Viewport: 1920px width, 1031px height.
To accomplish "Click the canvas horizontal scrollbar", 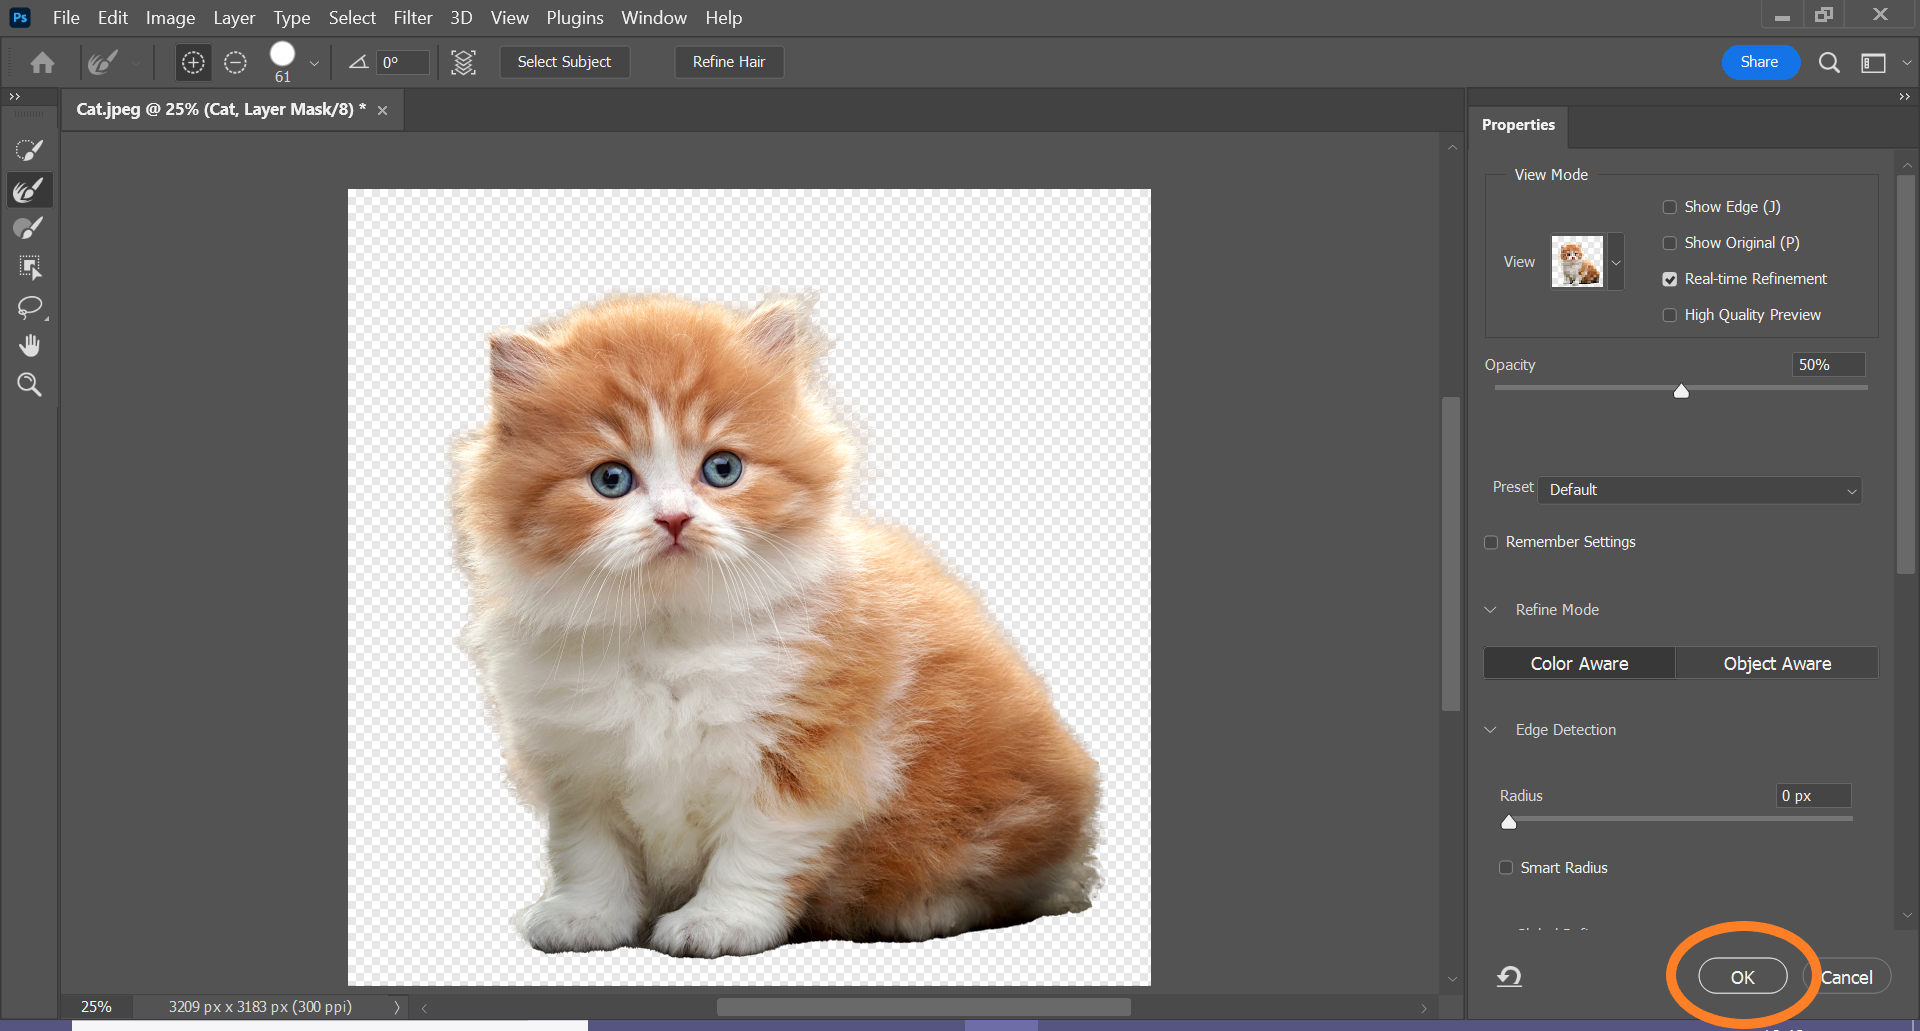I will (x=924, y=1007).
